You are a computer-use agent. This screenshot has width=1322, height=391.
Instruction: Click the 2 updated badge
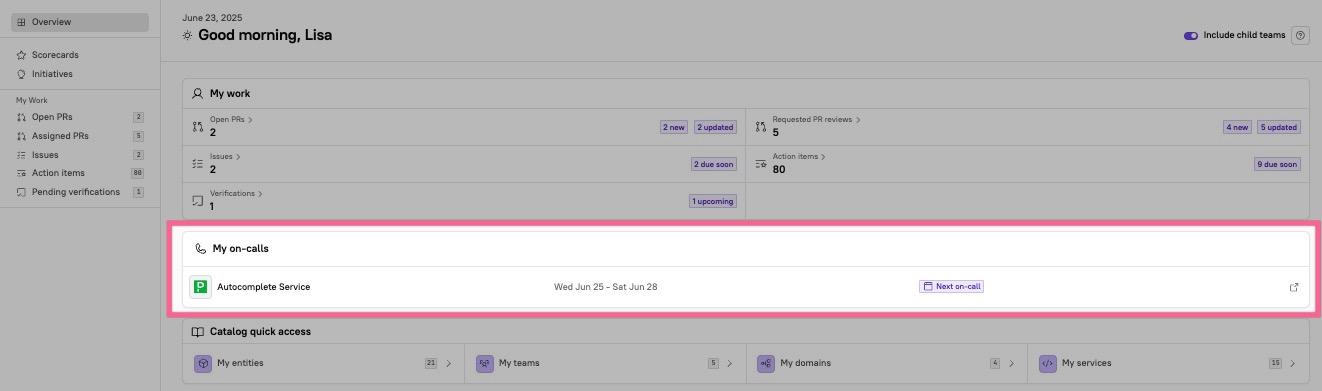coord(716,127)
